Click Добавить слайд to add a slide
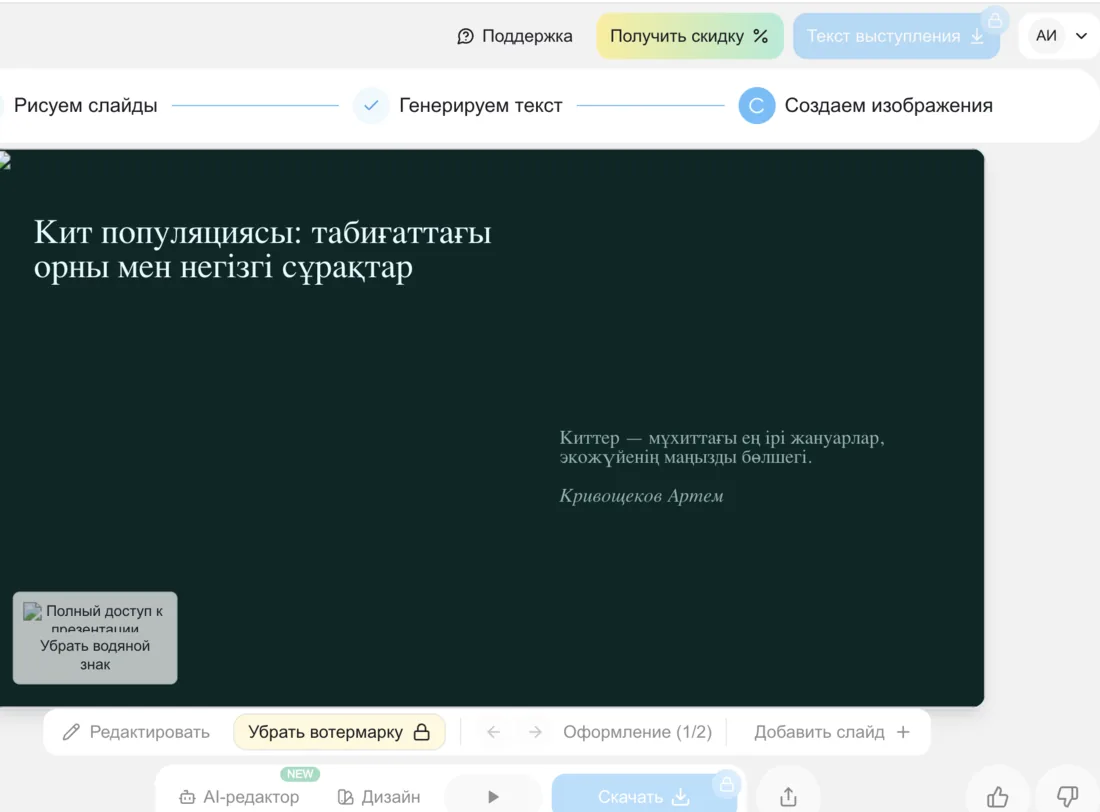This screenshot has height=812, width=1100. tap(832, 732)
